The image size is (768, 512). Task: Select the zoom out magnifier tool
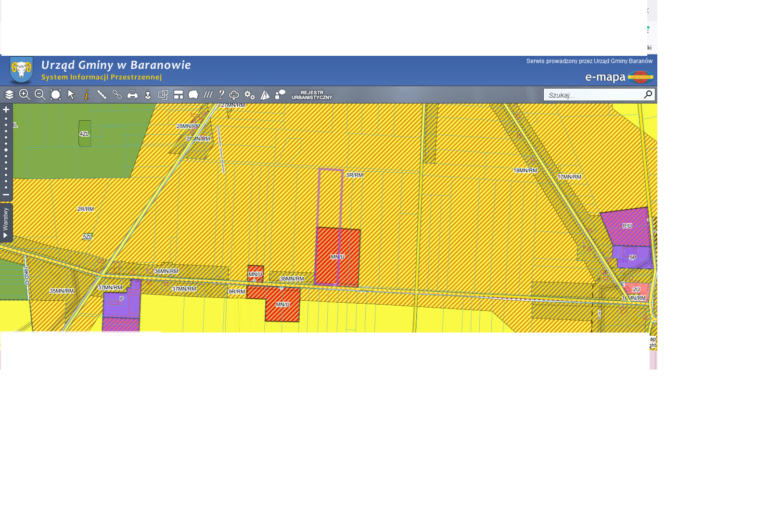(40, 95)
